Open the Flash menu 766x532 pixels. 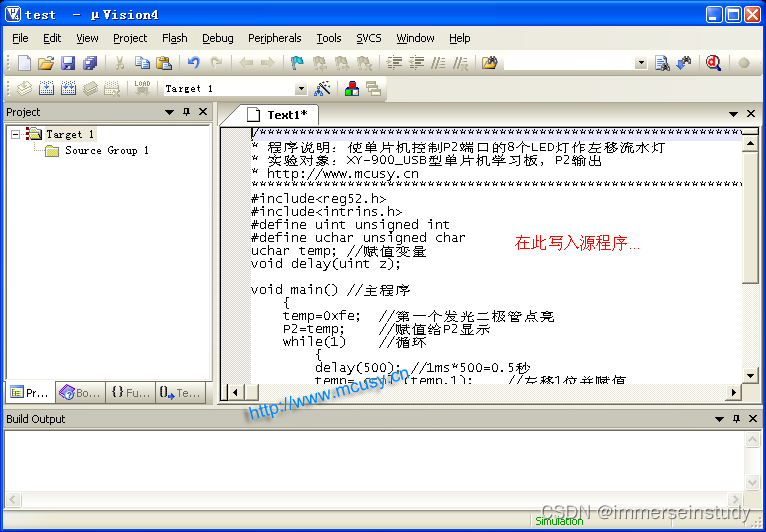coord(175,38)
